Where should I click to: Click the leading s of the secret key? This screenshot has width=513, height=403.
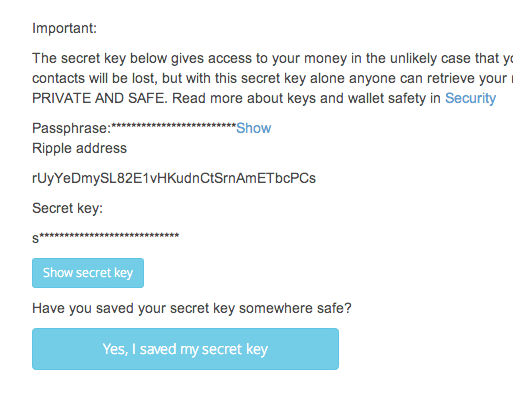tap(36, 239)
